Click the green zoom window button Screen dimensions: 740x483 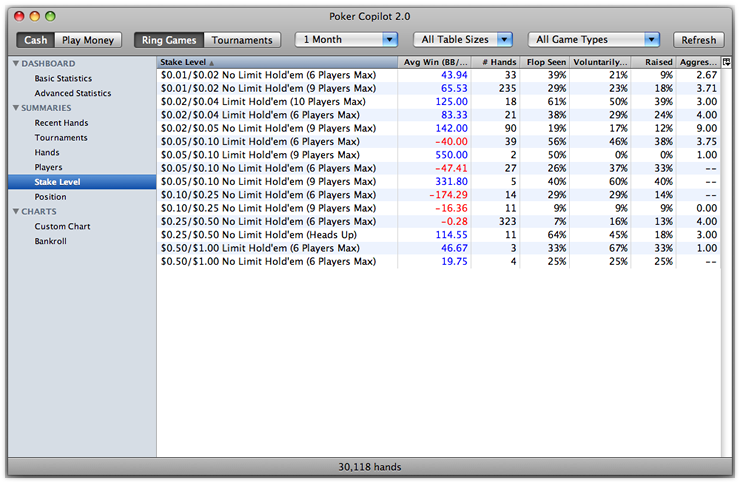pos(50,17)
